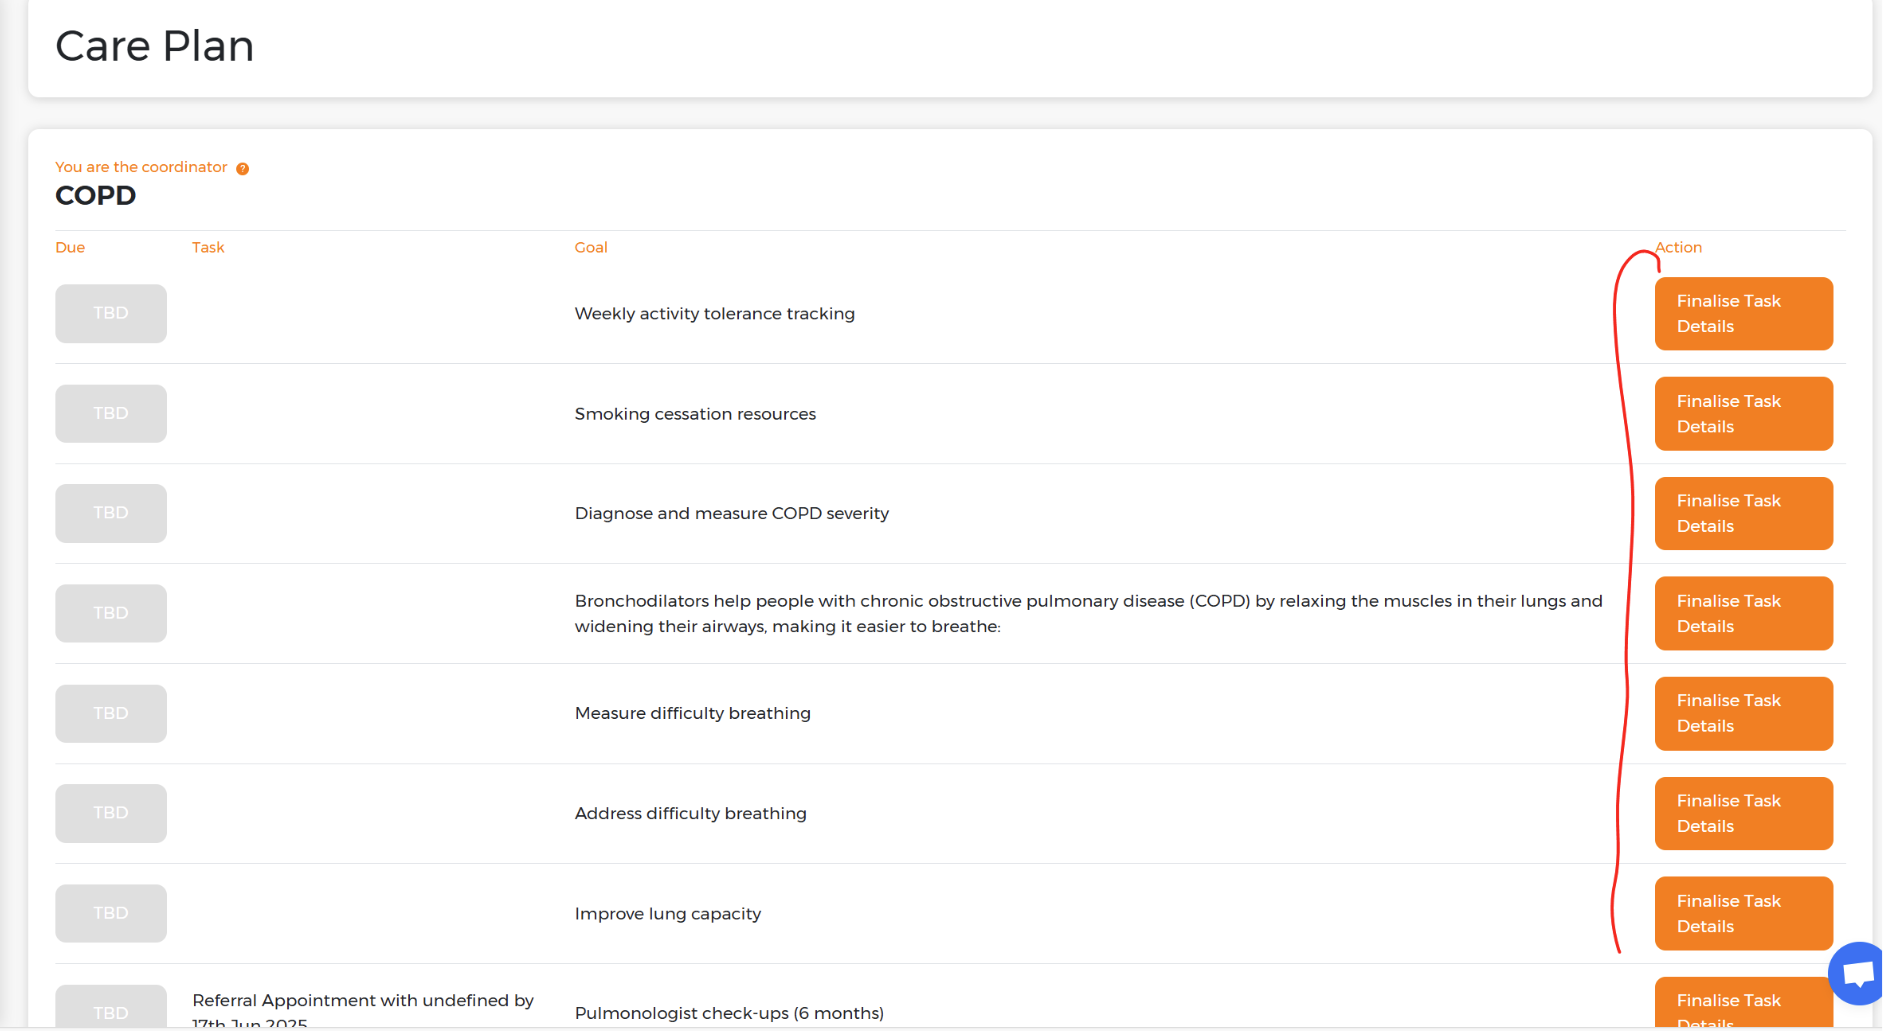Click TBD due date for diagnose COPD severity

click(111, 514)
